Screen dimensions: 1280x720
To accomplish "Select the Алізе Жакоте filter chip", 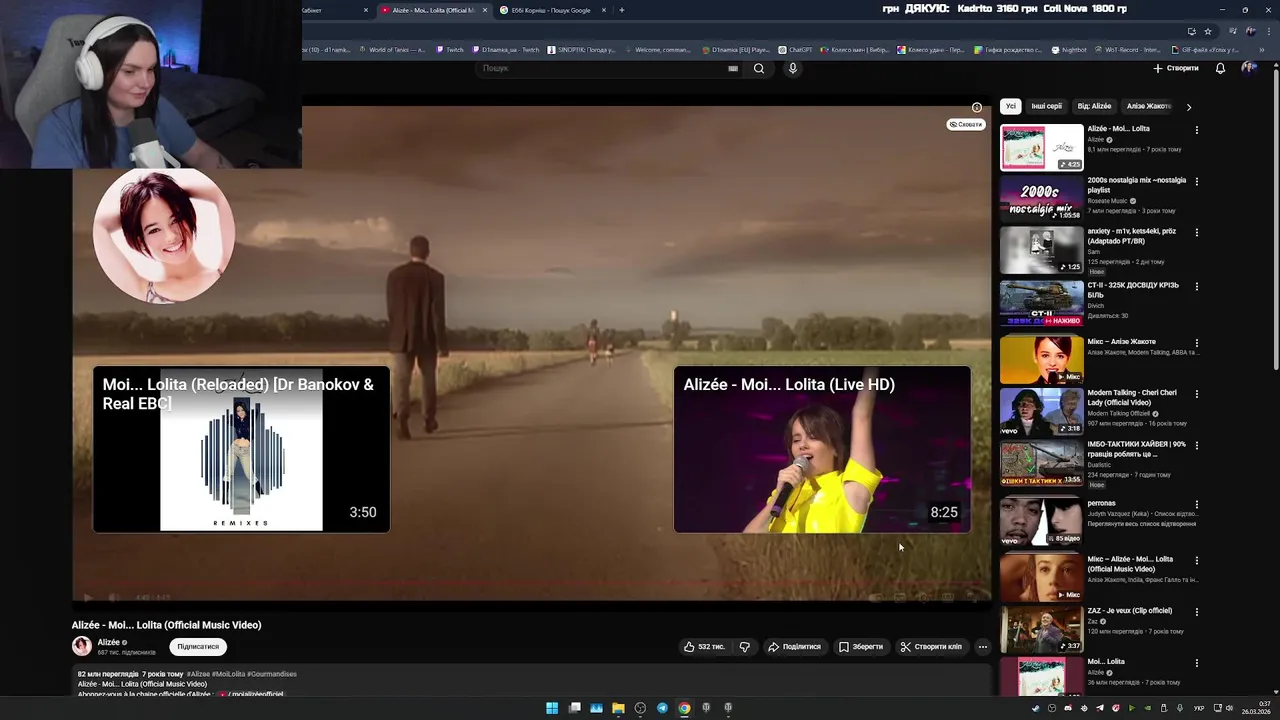I will point(1148,106).
